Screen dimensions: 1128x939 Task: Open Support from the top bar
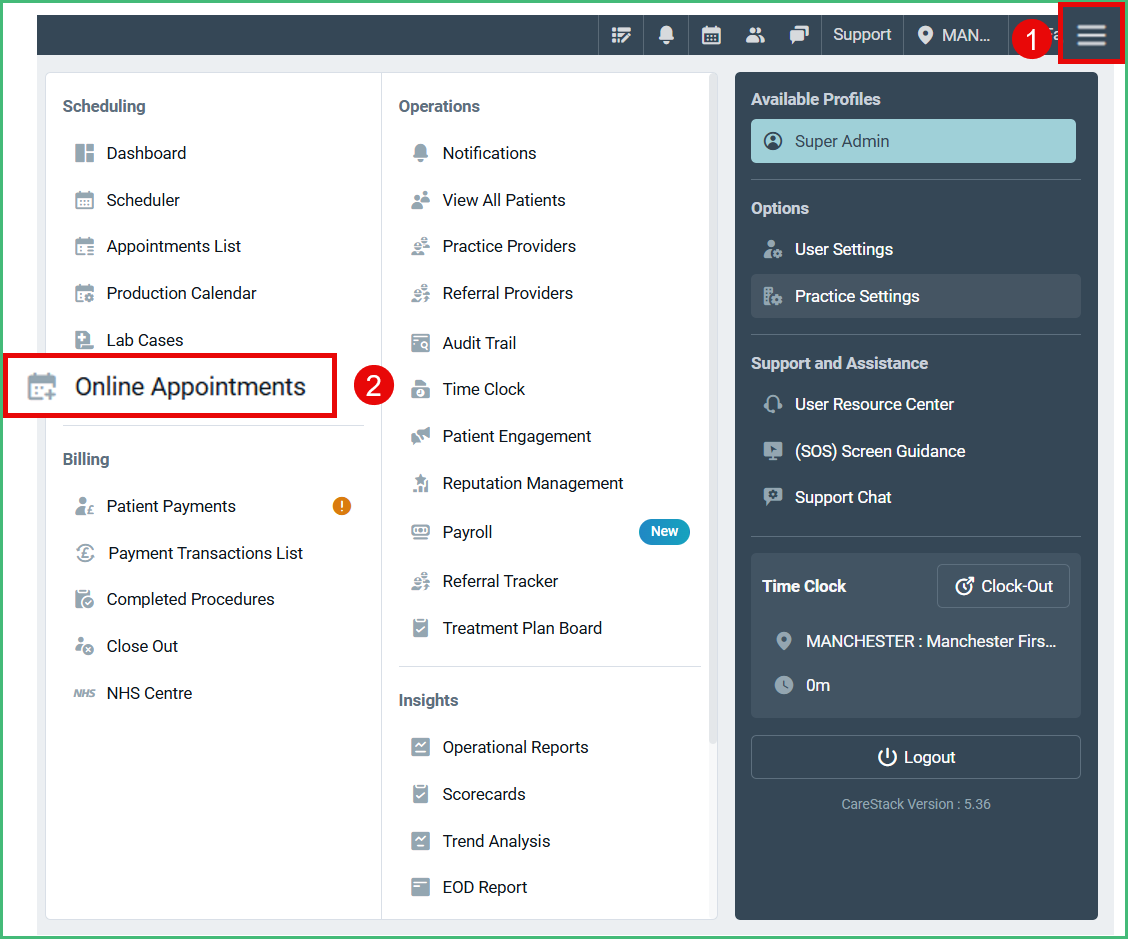click(x=861, y=34)
